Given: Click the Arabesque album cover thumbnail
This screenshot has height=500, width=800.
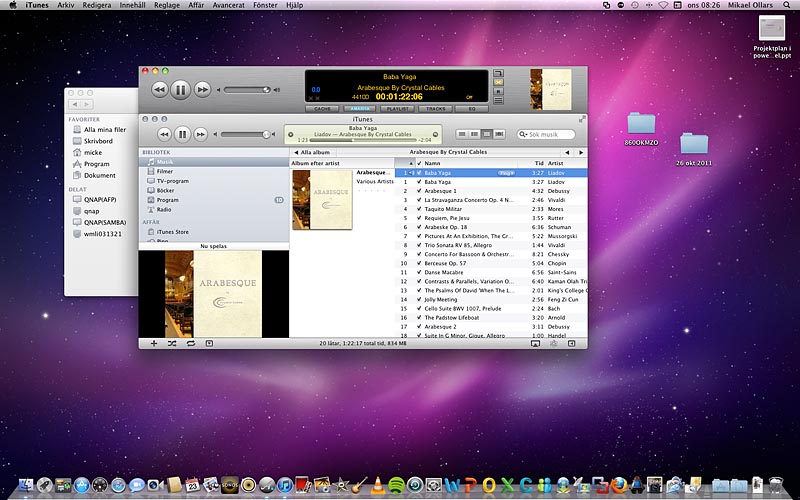Looking at the screenshot, I should (x=322, y=199).
